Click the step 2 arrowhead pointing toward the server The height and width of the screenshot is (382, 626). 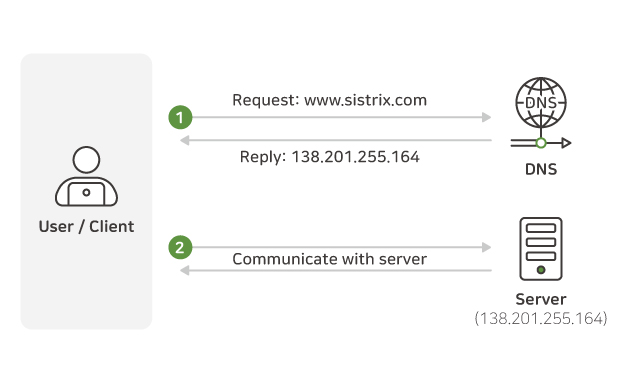click(x=486, y=247)
